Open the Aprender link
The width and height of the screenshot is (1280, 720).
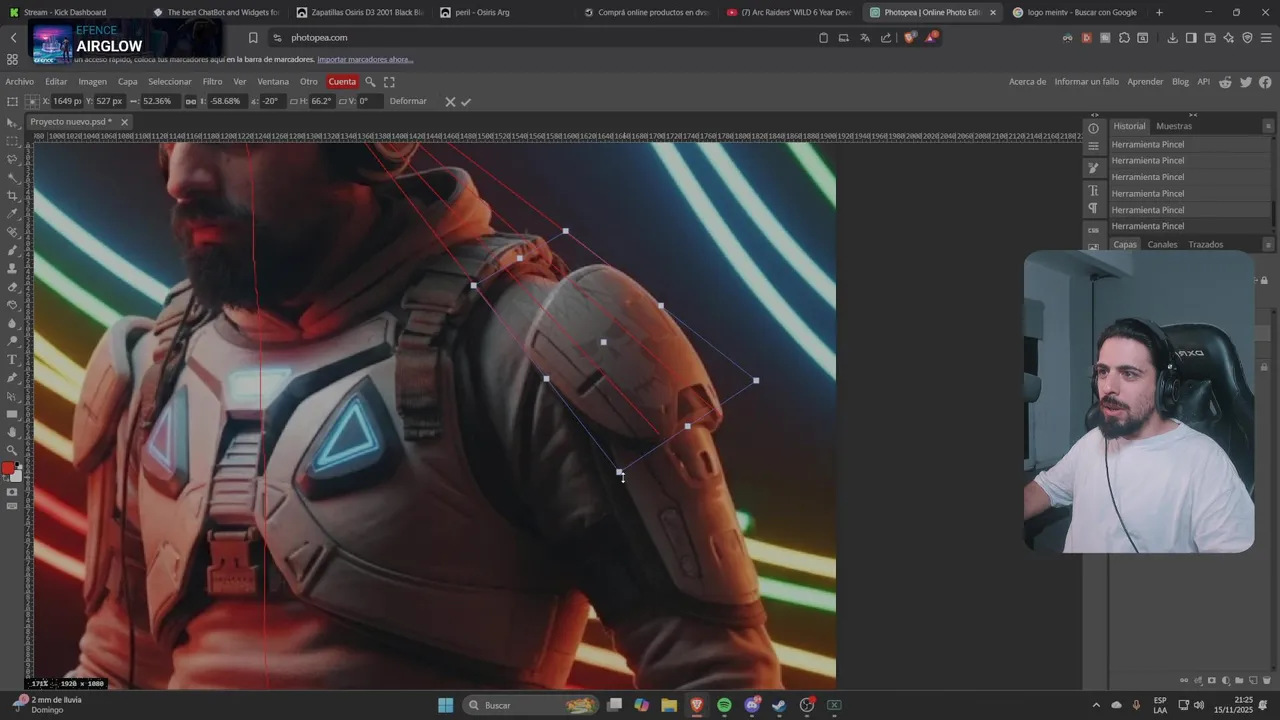pos(1145,82)
